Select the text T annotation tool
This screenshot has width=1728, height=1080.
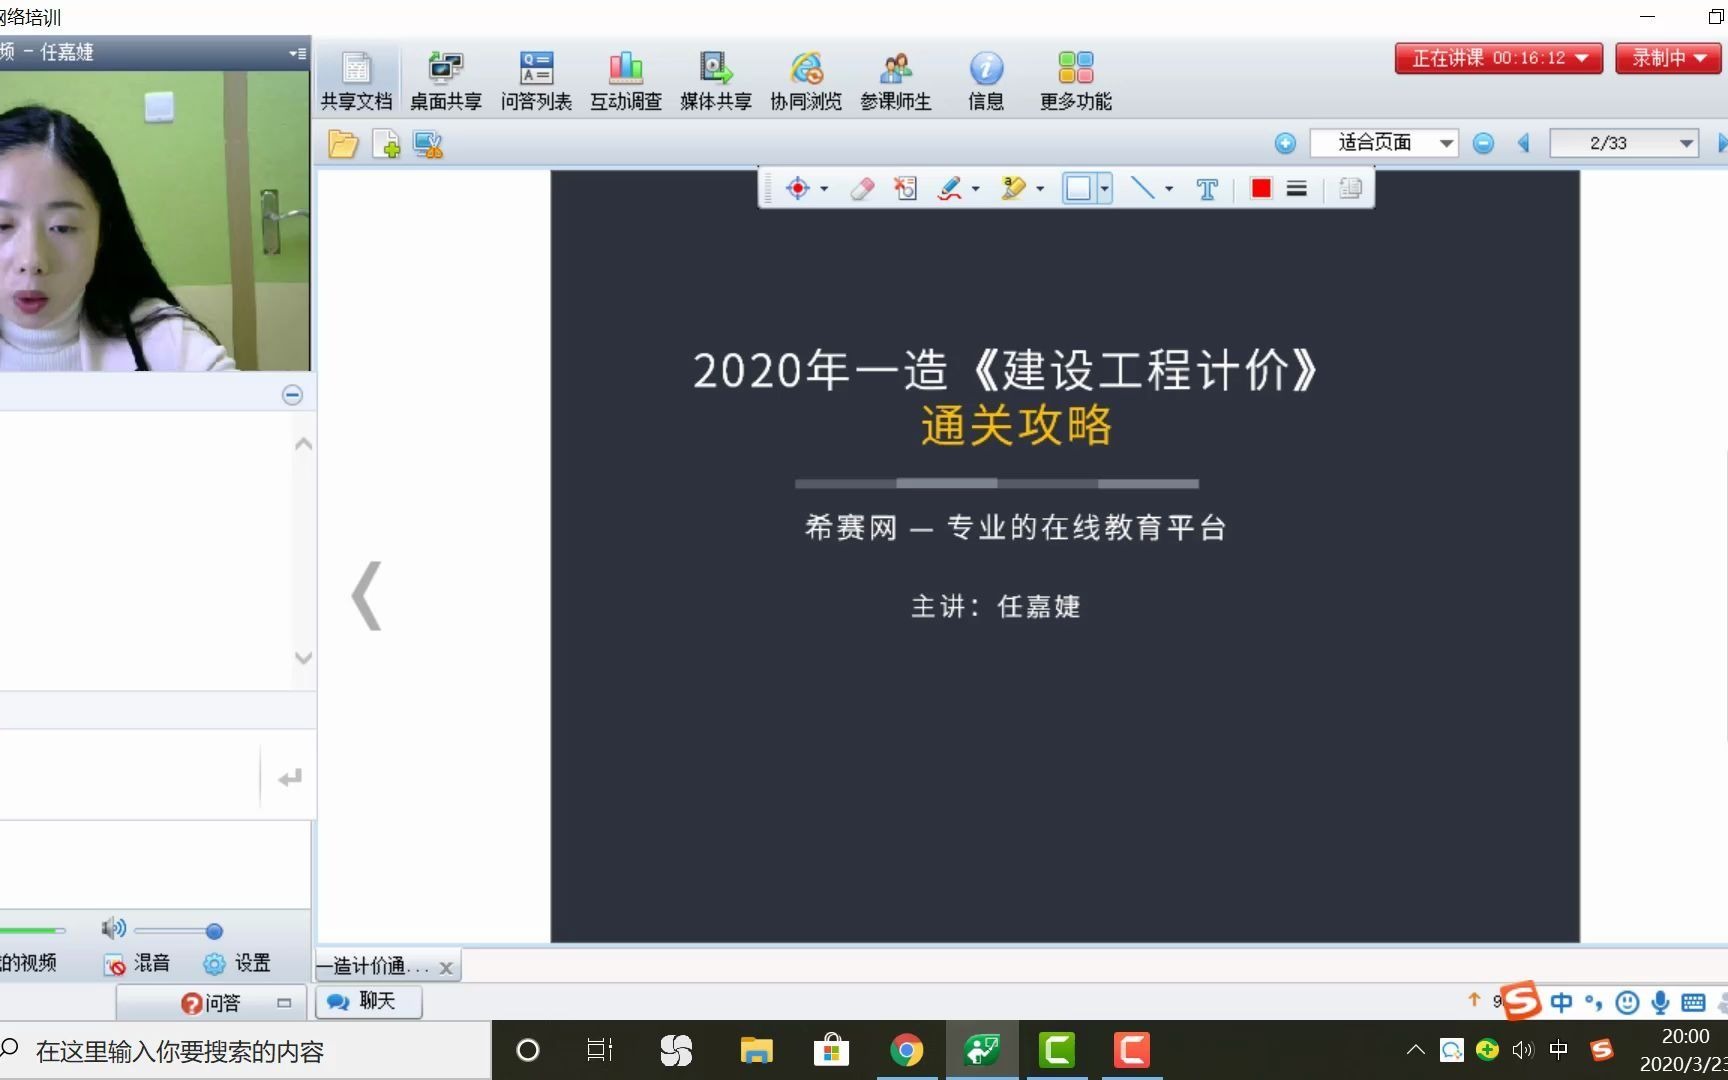coord(1207,189)
